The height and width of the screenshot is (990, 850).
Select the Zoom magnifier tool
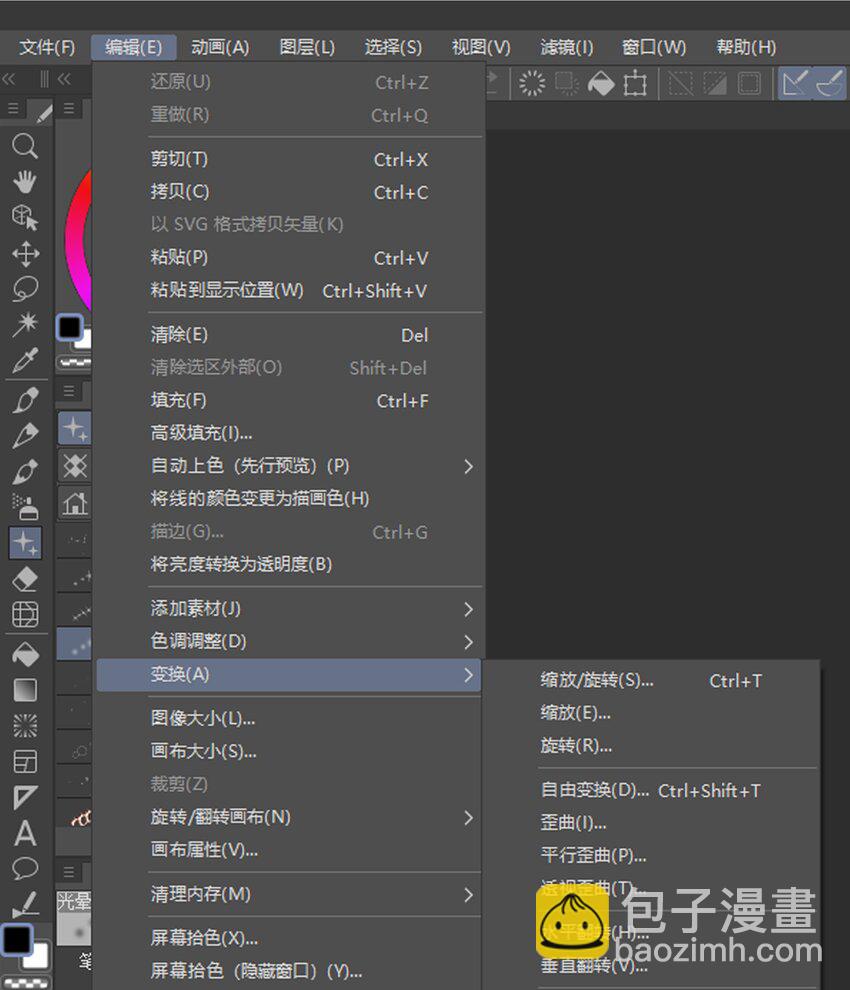(25, 146)
